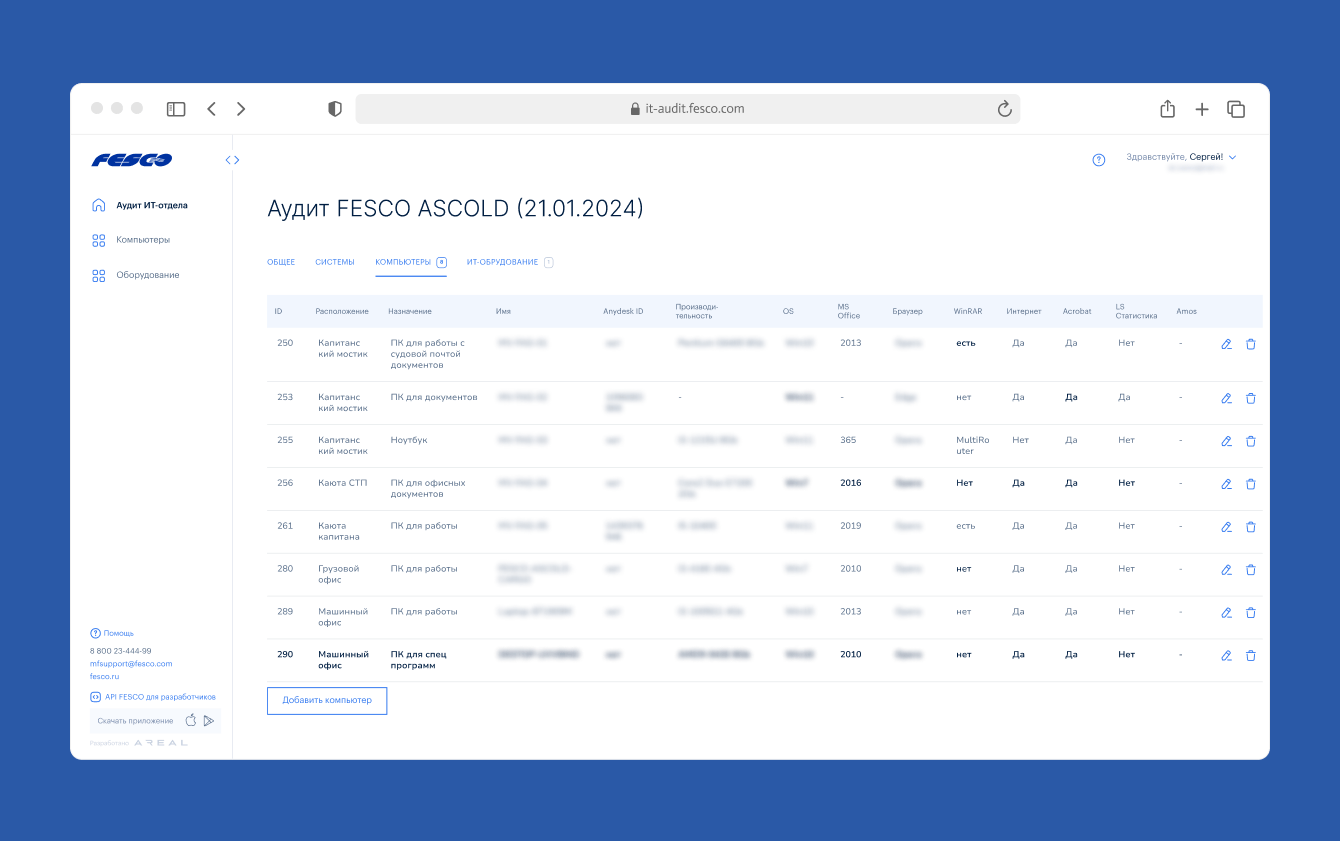
Task: Click the it-audit.fesco.com address bar
Action: pyautogui.click(x=688, y=109)
